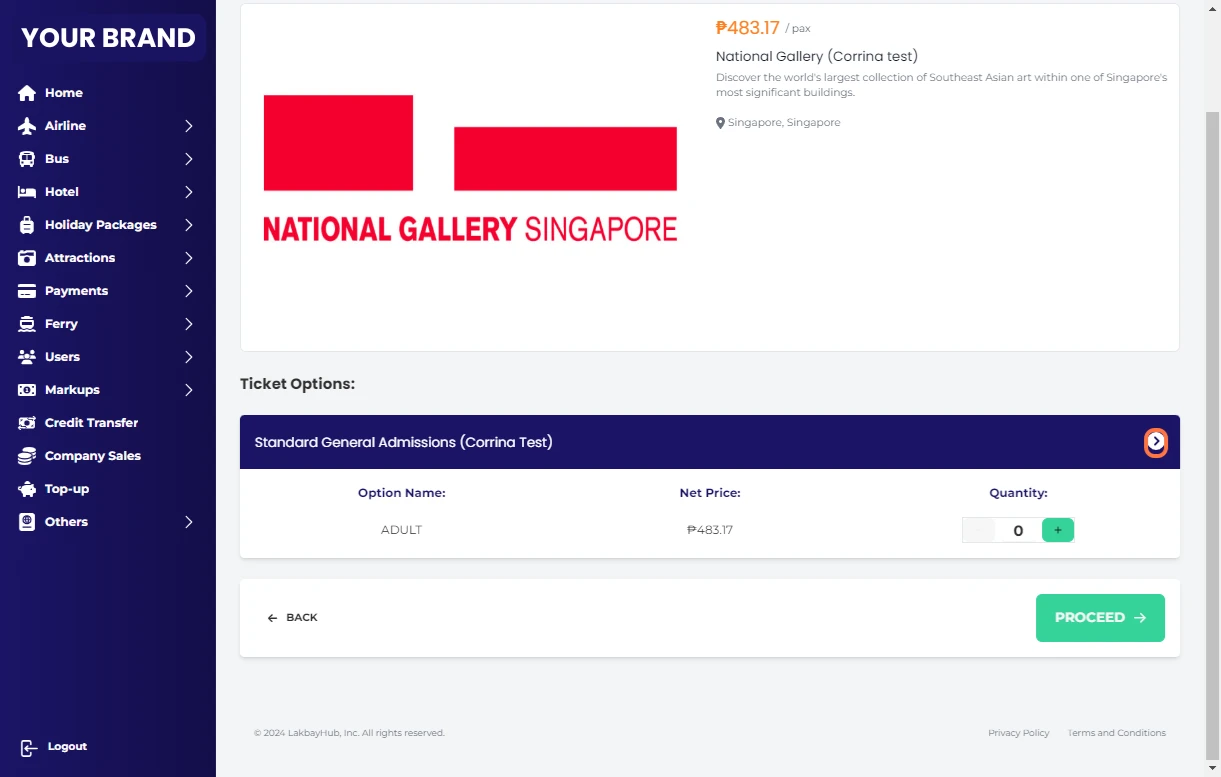The width and height of the screenshot is (1221, 777).
Task: Click the Ferry ship icon
Action: click(x=27, y=324)
